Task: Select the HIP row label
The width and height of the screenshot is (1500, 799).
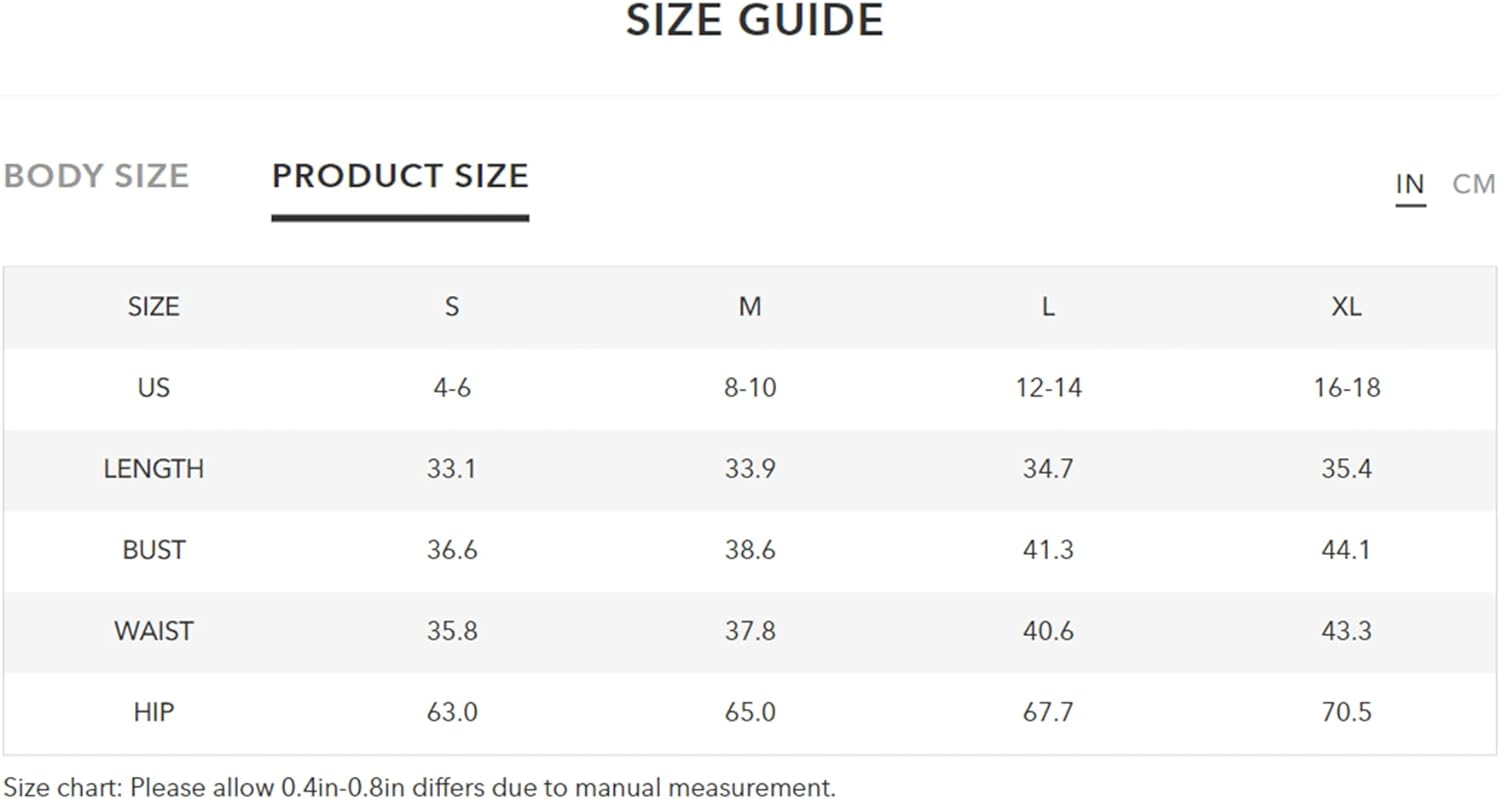Action: 153,712
